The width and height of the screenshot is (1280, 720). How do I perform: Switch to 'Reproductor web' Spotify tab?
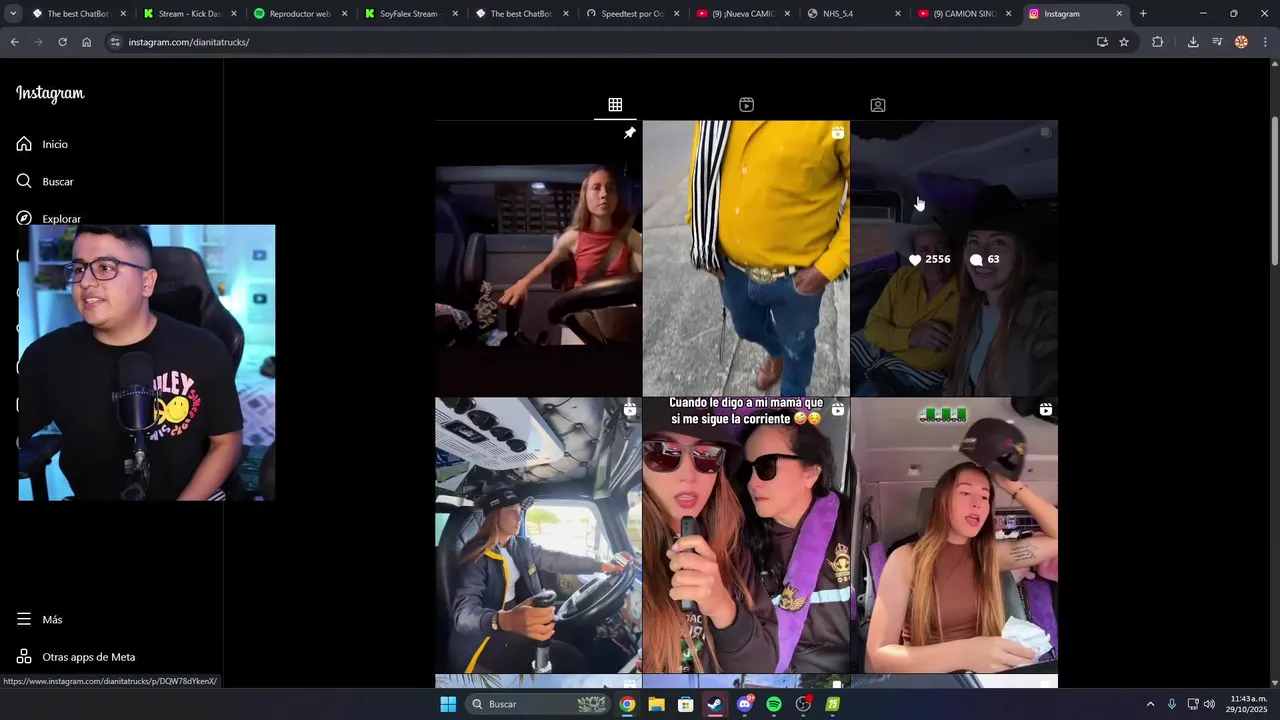pyautogui.click(x=299, y=14)
